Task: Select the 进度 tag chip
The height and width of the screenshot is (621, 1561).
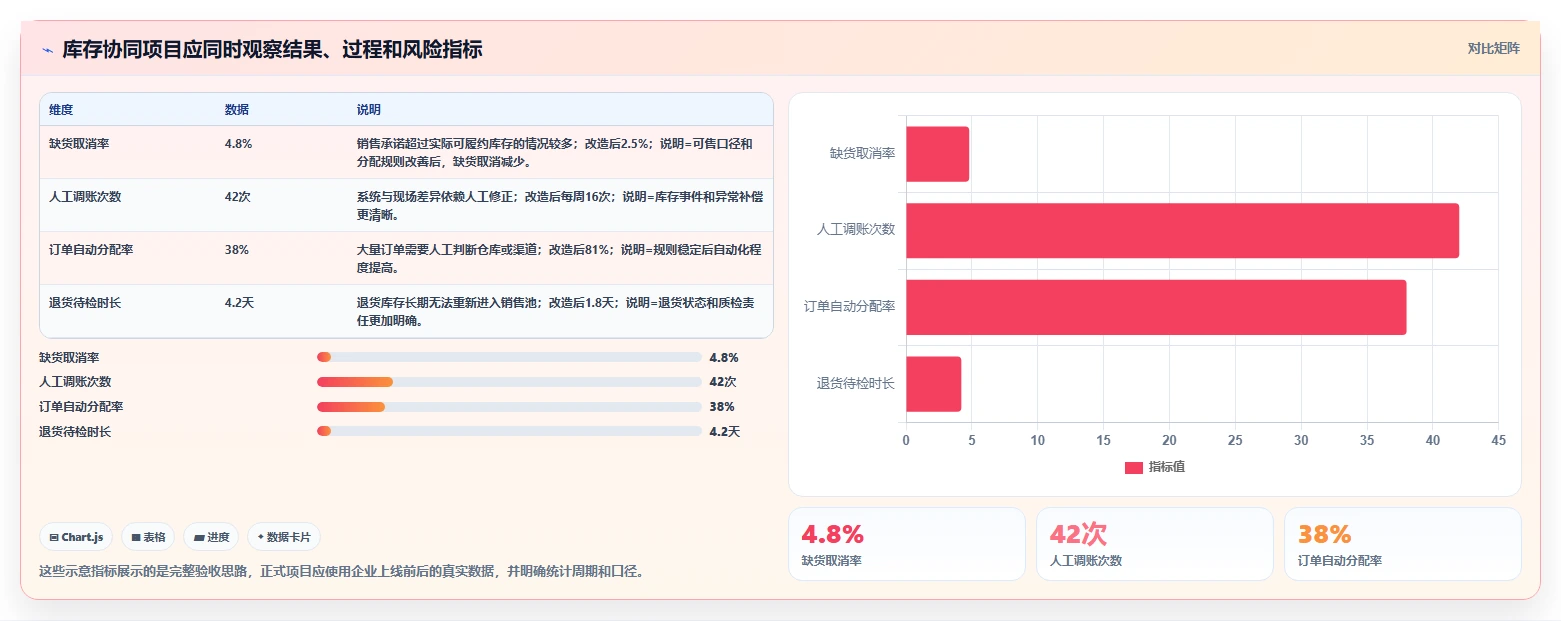Action: [211, 537]
